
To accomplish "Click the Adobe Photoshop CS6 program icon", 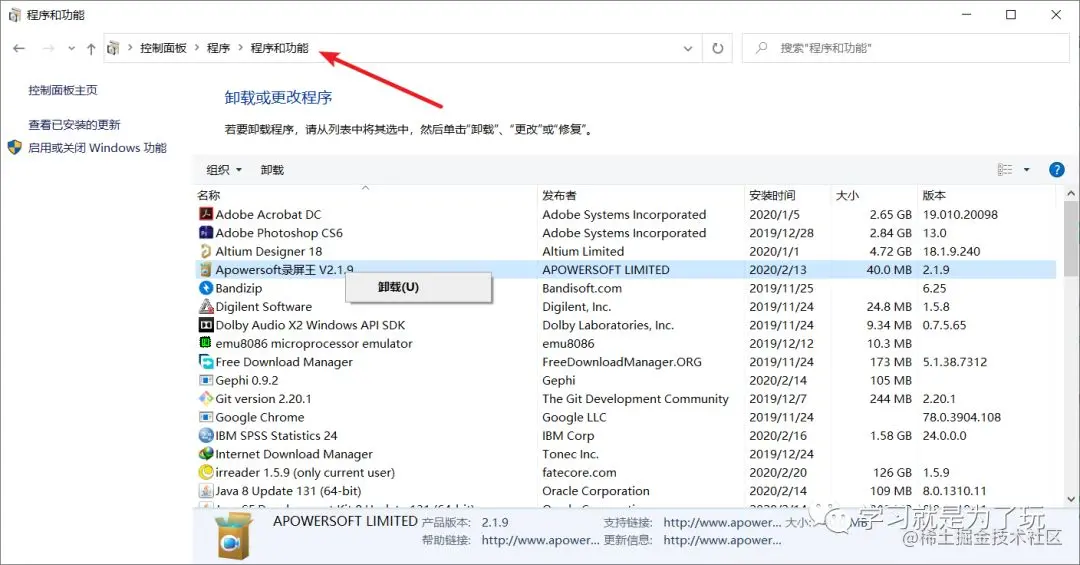I will pyautogui.click(x=205, y=233).
